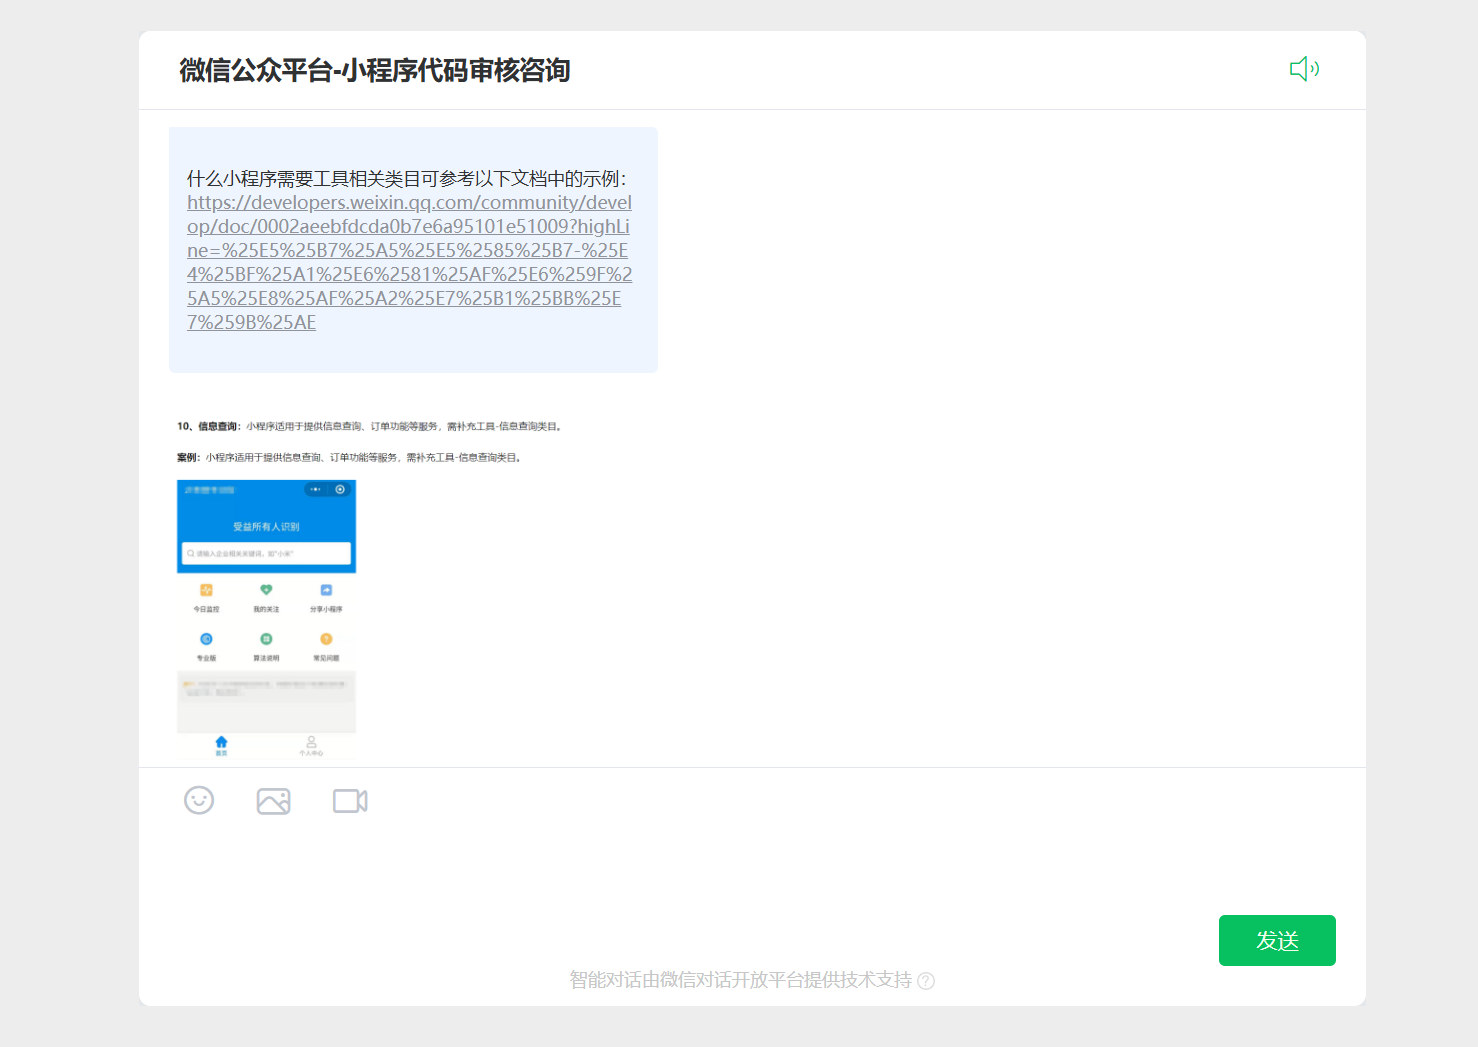Switch to the 个人中心 tab
The image size is (1478, 1047).
[x=310, y=744]
